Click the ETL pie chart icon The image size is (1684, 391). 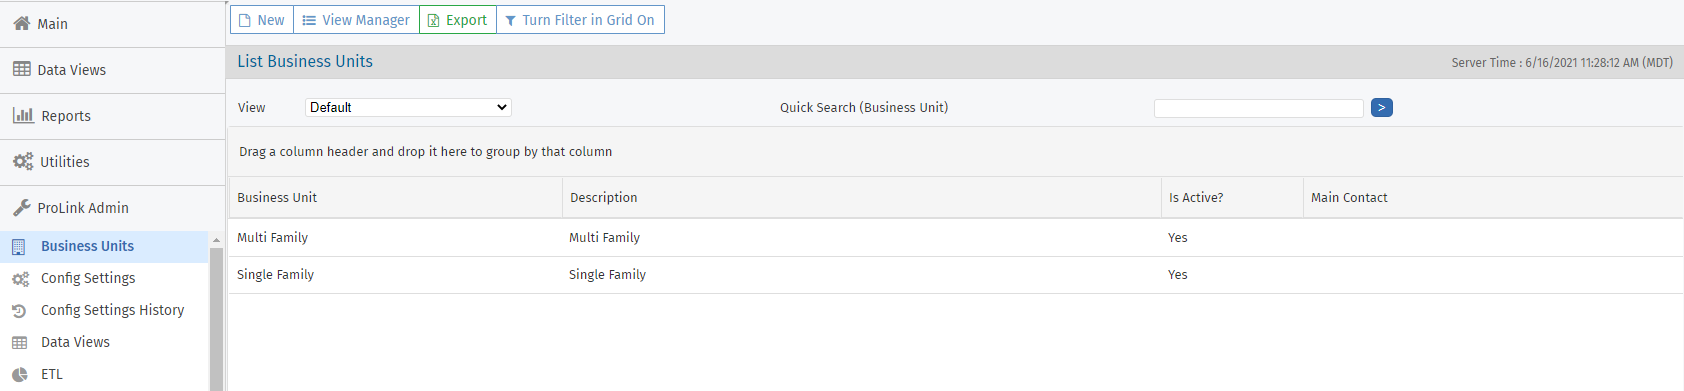point(19,374)
